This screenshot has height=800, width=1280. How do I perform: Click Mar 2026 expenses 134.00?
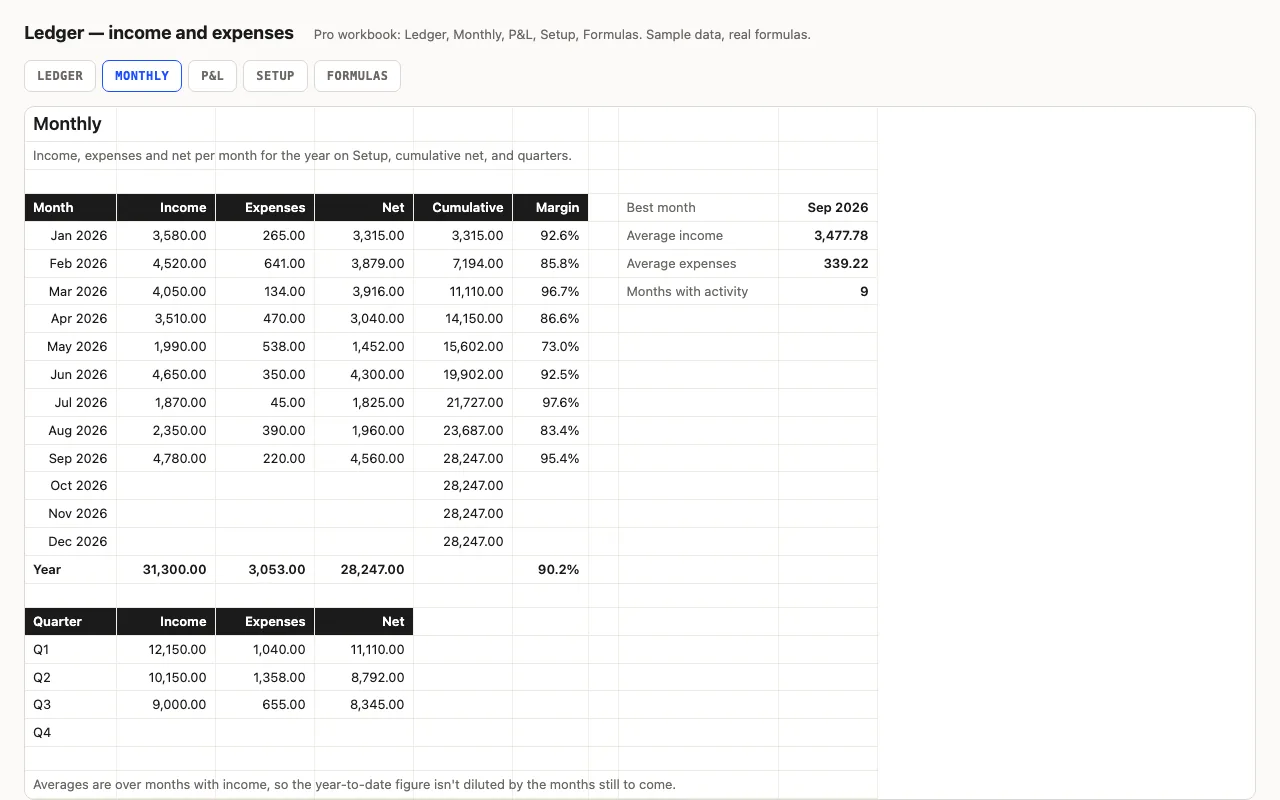point(265,291)
